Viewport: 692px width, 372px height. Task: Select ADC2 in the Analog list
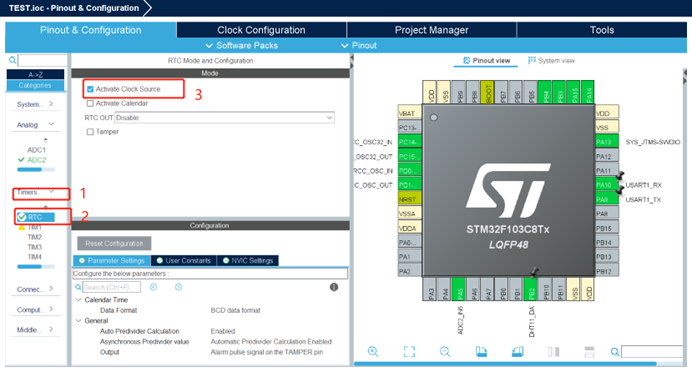coord(36,160)
